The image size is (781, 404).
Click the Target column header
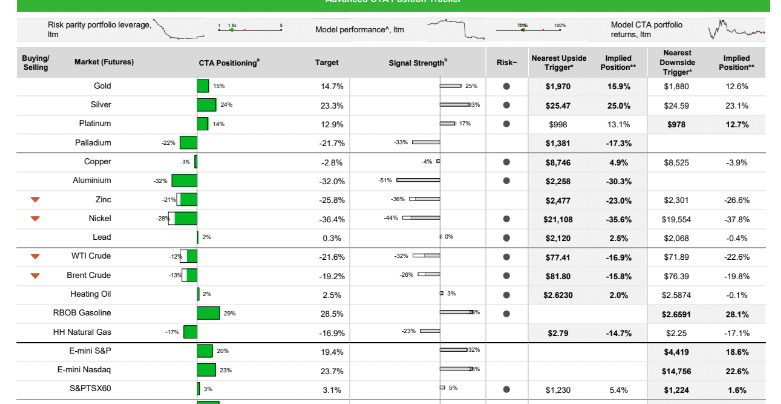point(327,63)
